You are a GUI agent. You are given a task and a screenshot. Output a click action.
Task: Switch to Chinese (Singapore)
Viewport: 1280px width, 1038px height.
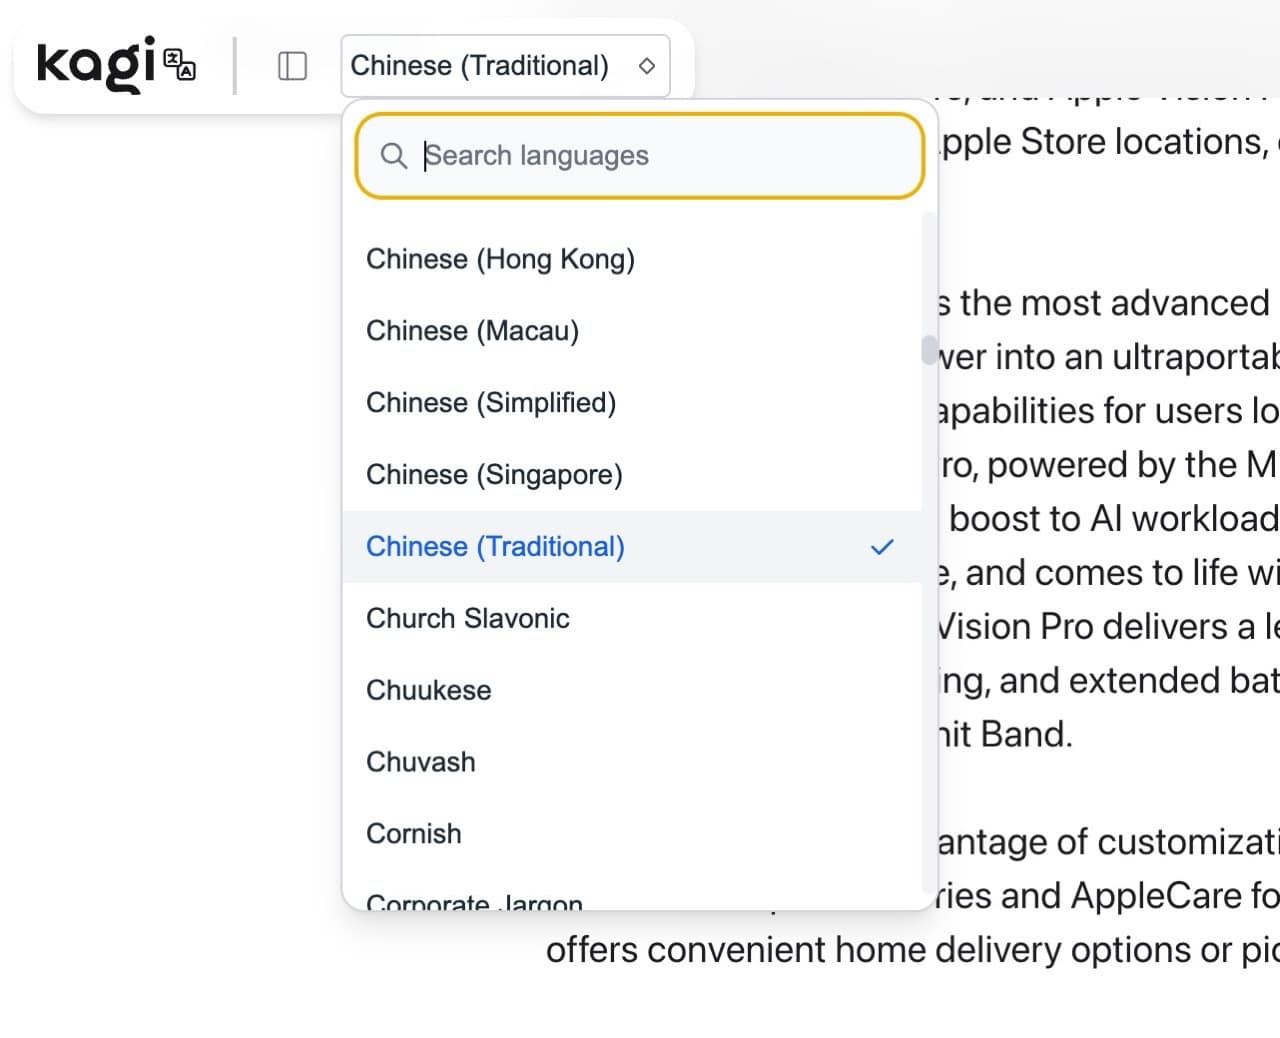click(494, 475)
